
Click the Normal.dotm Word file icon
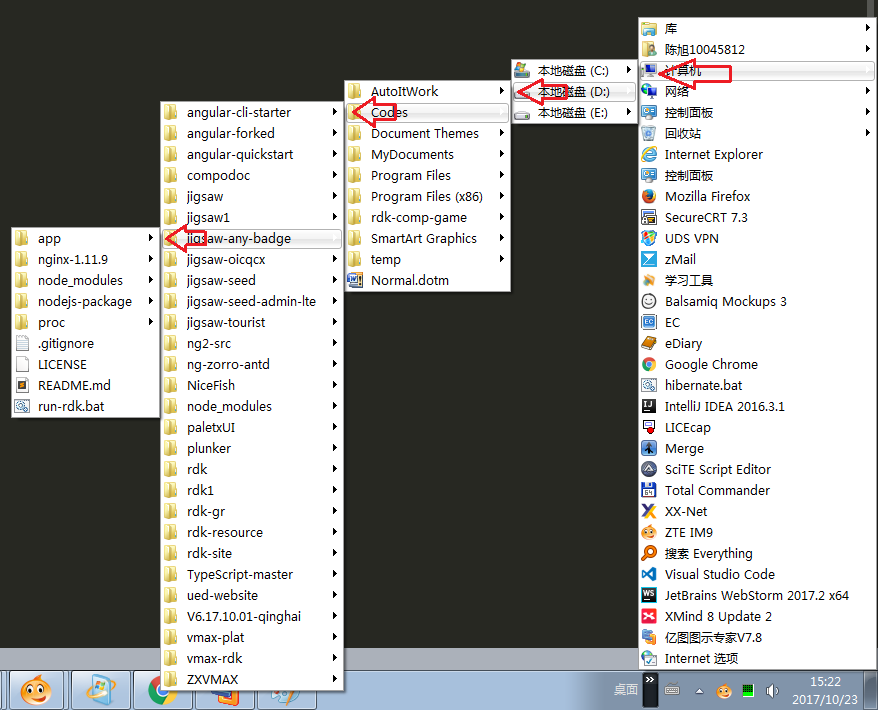coord(355,280)
